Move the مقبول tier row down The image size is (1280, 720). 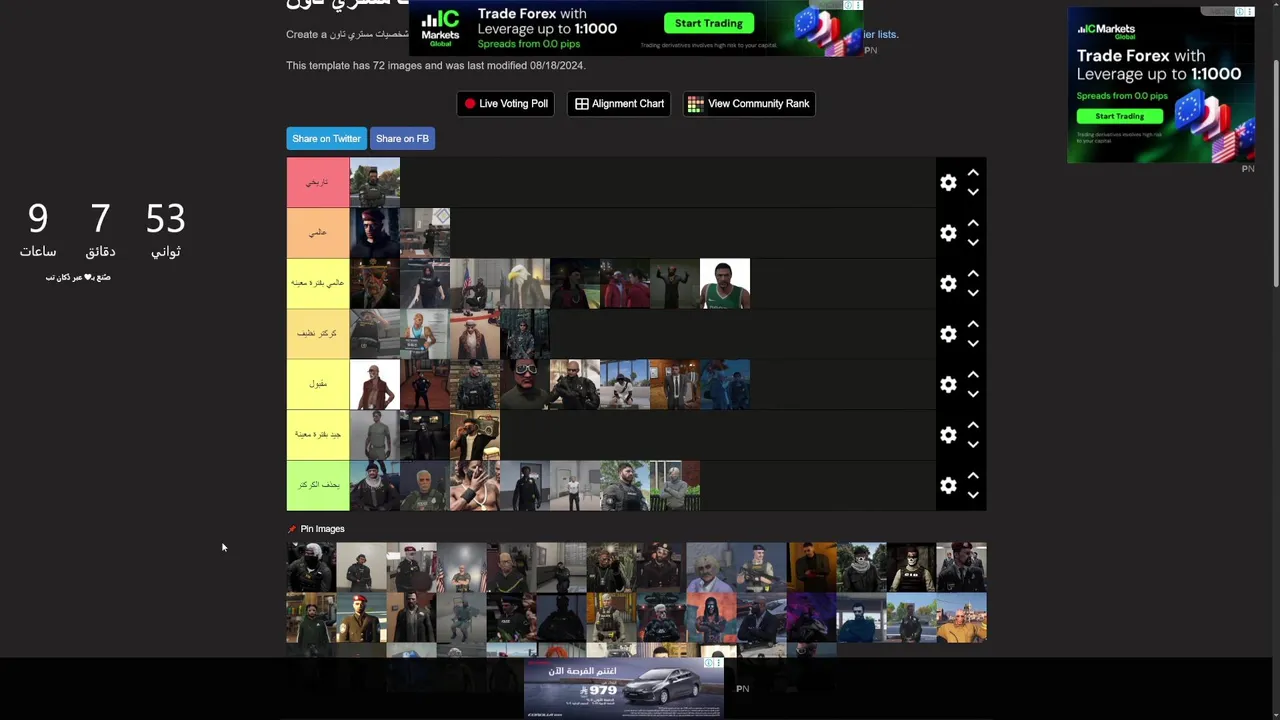click(x=973, y=394)
